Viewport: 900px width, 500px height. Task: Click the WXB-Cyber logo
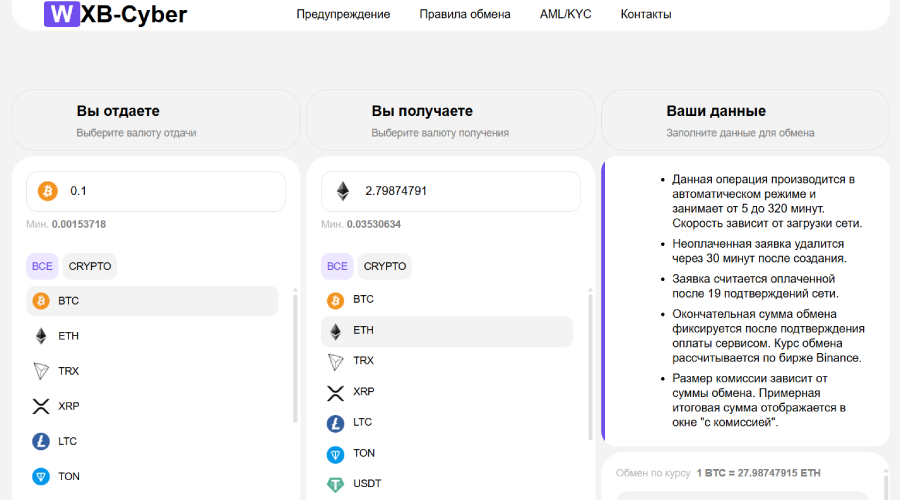[115, 14]
